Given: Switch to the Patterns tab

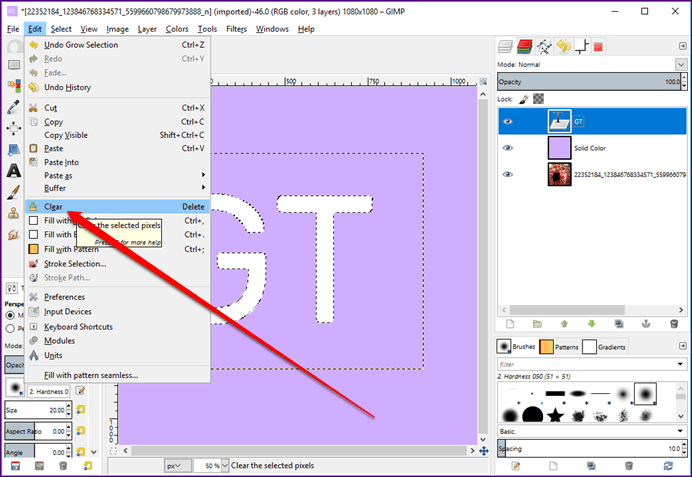Looking at the screenshot, I should click(x=559, y=347).
